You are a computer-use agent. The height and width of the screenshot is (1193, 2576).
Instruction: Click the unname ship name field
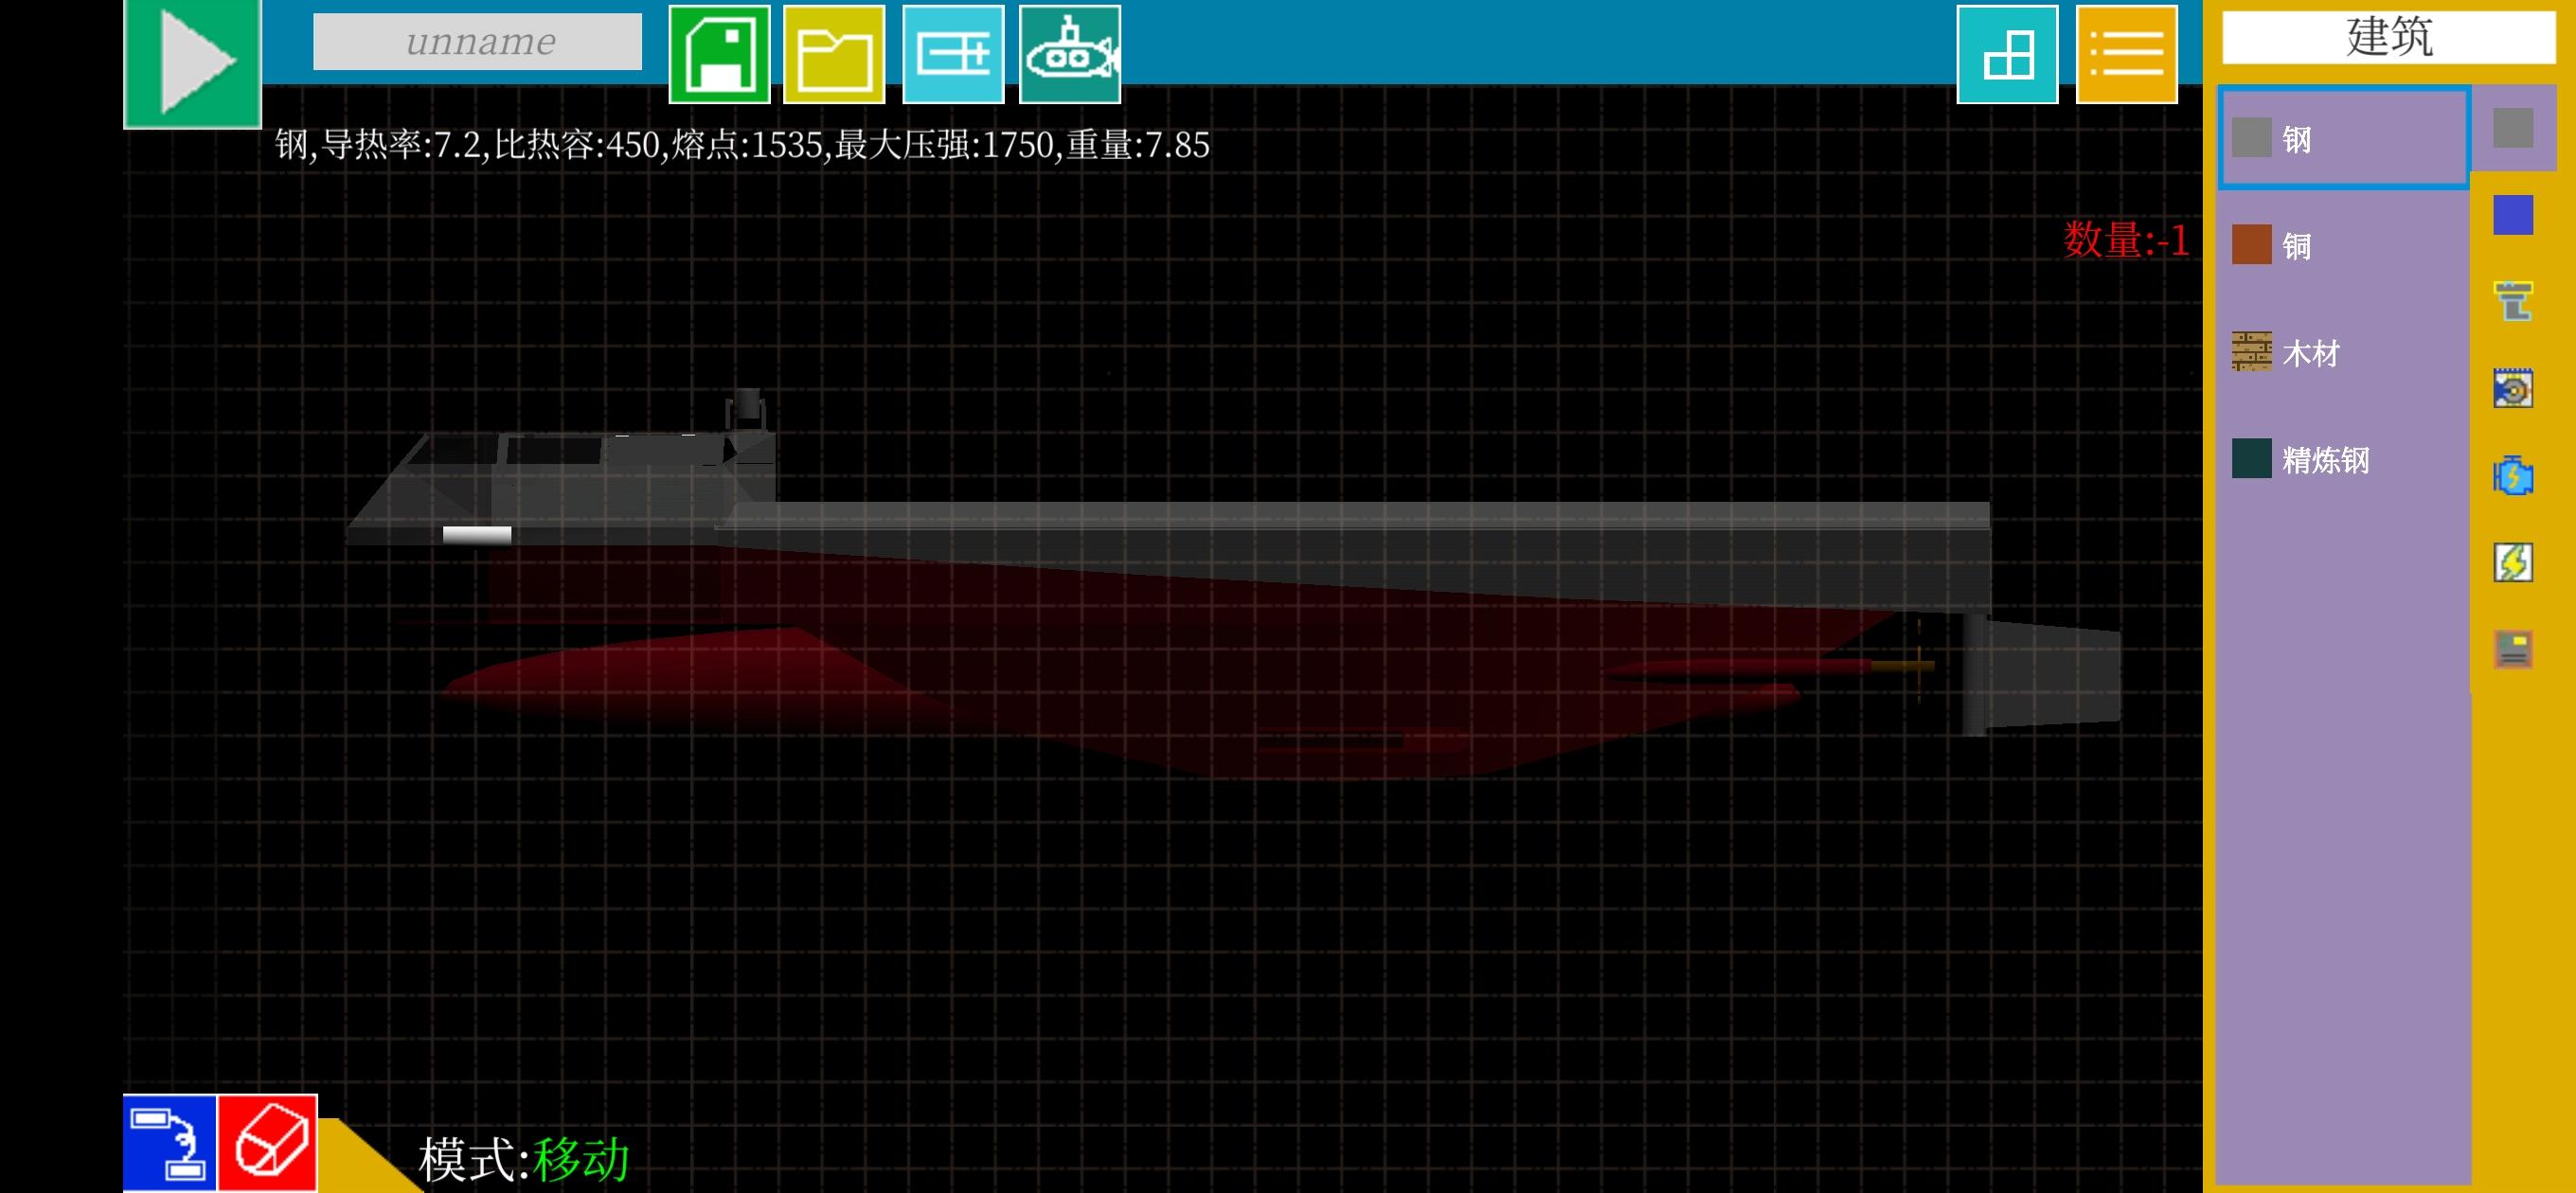tap(477, 42)
